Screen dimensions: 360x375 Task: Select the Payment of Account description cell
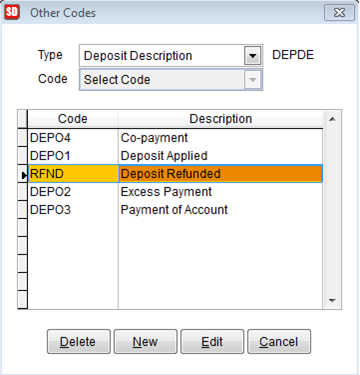[x=221, y=210]
